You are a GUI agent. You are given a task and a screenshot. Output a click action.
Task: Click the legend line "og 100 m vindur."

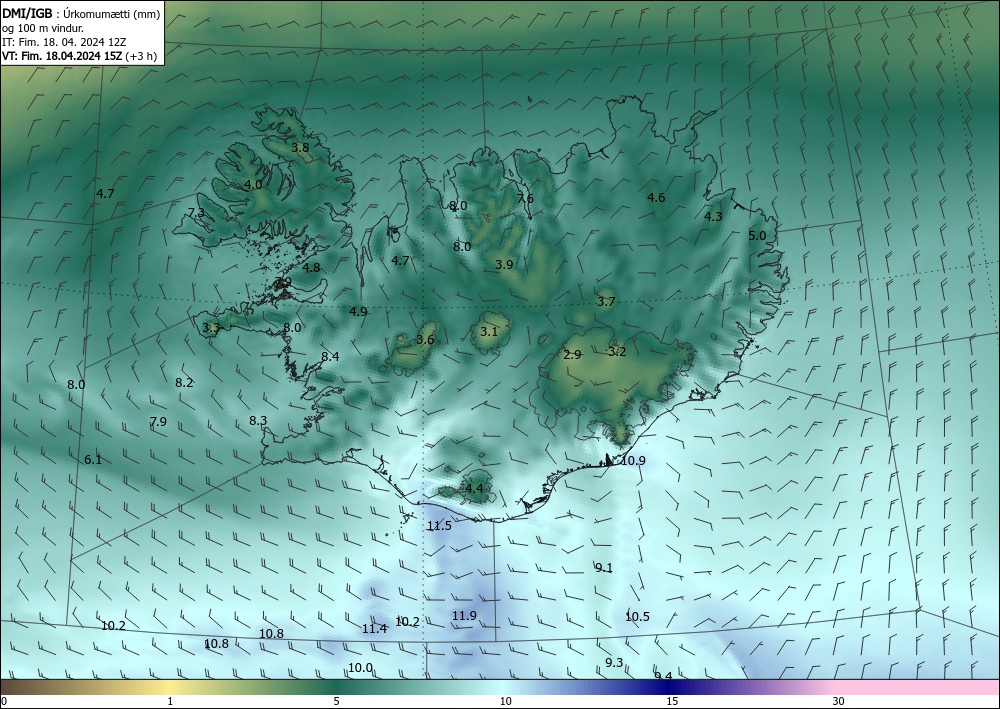click(x=43, y=27)
